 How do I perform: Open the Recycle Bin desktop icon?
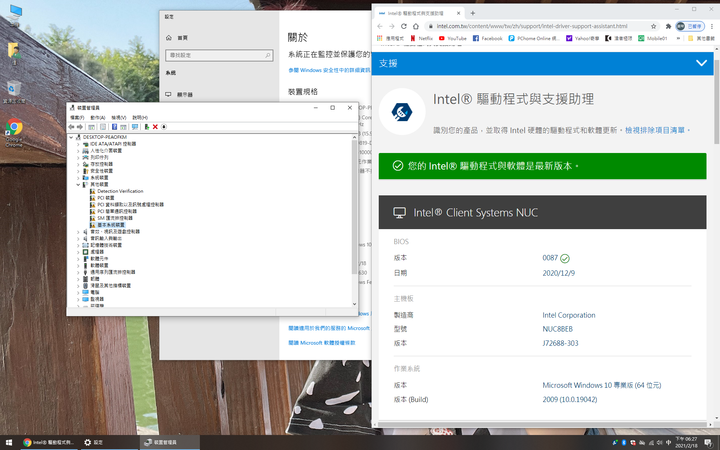point(14,92)
